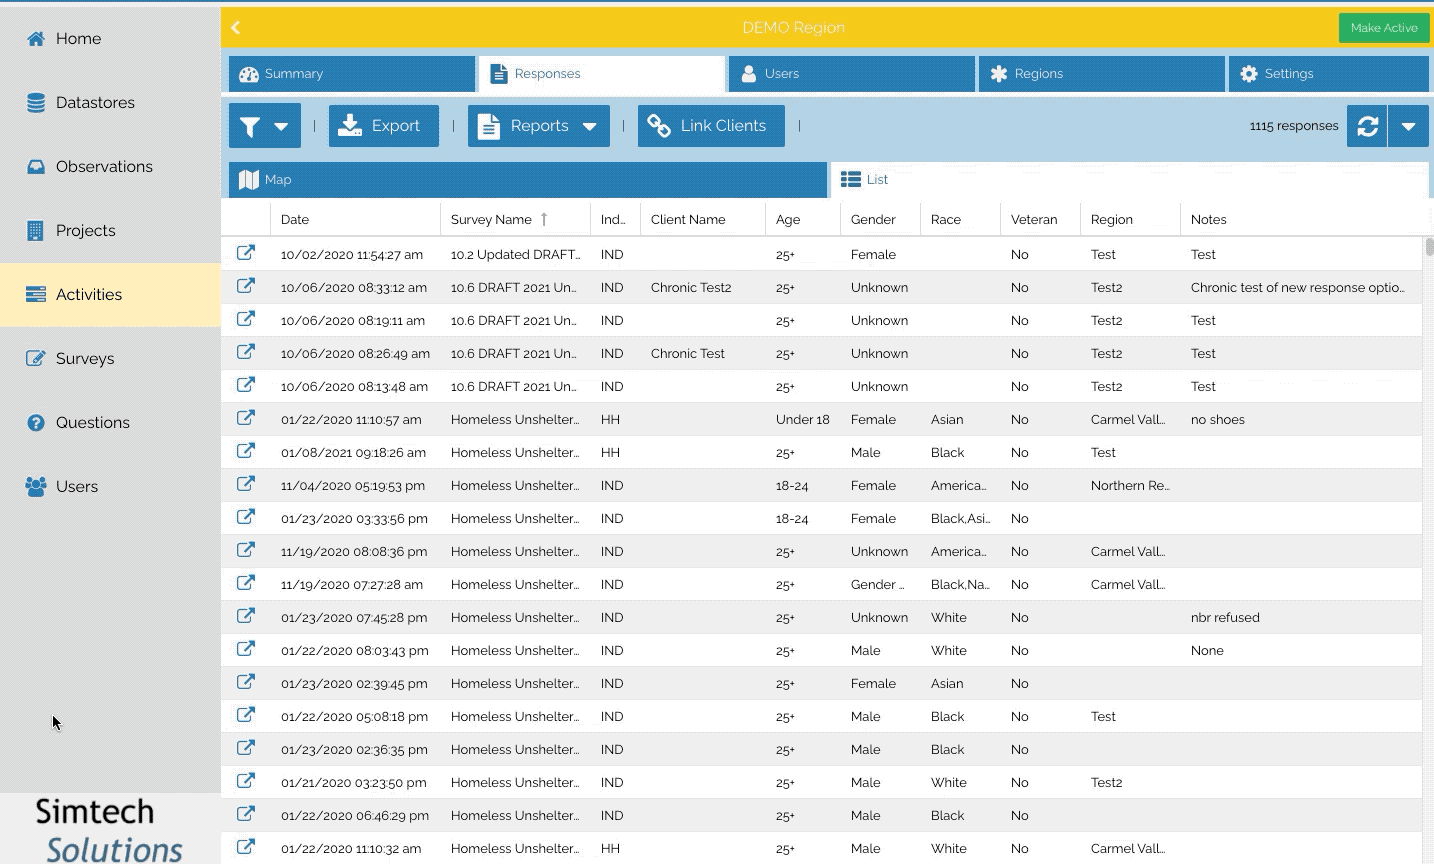Open the Settings tab
Screen dimensions: 1434x864
point(1327,74)
